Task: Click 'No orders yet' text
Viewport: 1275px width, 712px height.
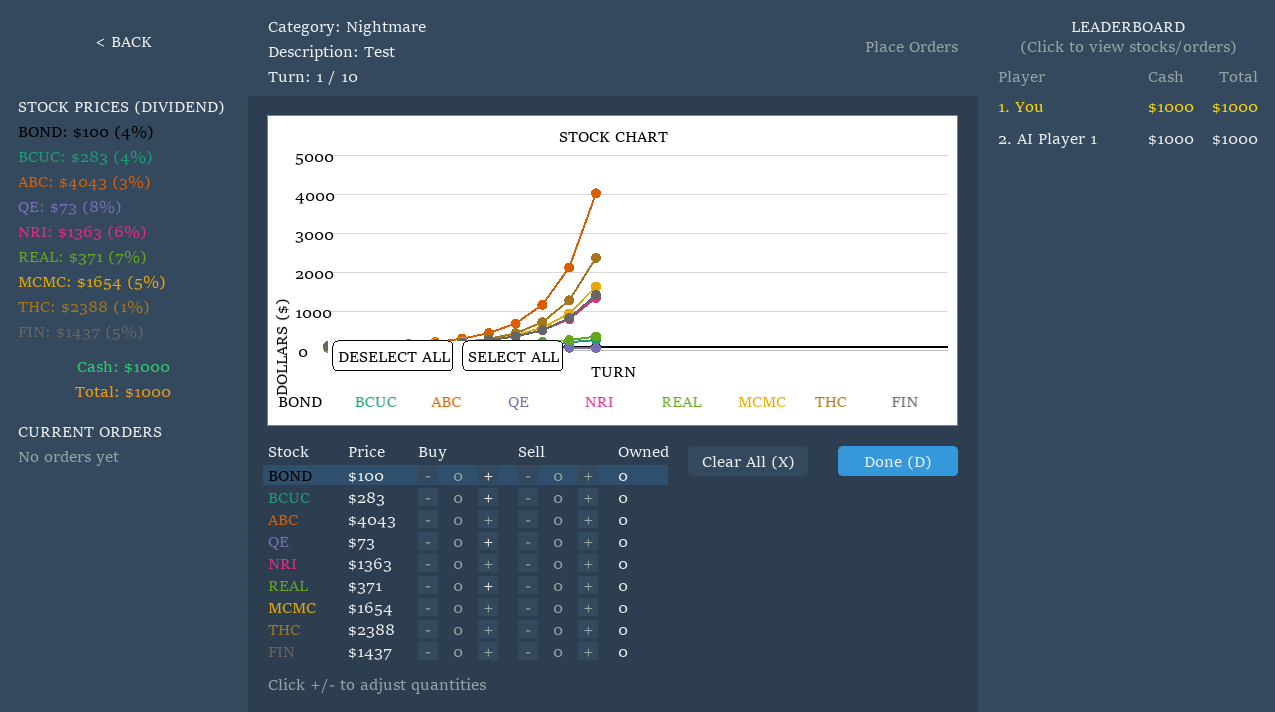Action: pyautogui.click(x=68, y=457)
